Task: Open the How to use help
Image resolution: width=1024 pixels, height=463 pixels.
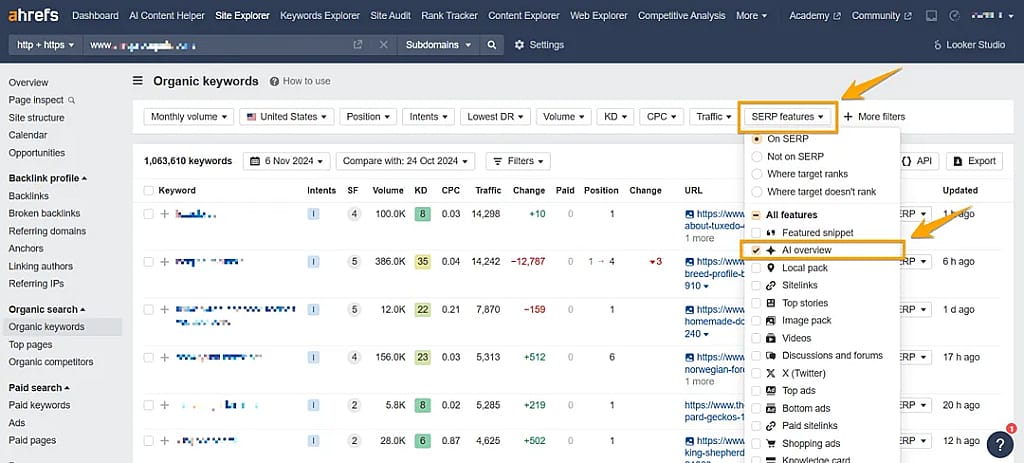Action: click(300, 81)
